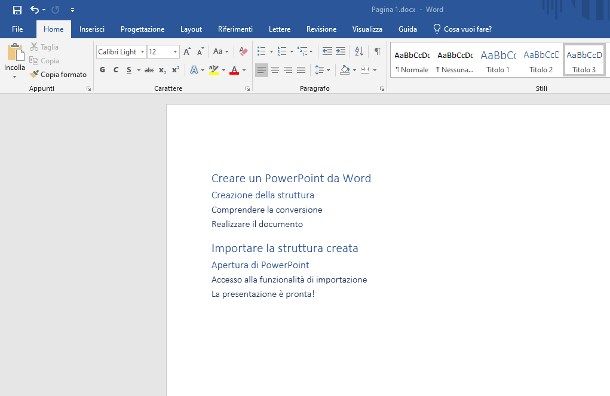Open line and paragraph spacing icon
This screenshot has width=610, height=396.
click(319, 70)
